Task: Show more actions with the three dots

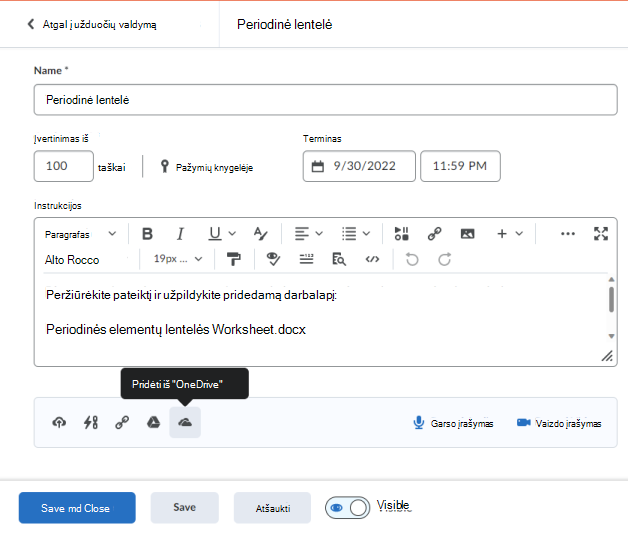Action: click(x=568, y=234)
